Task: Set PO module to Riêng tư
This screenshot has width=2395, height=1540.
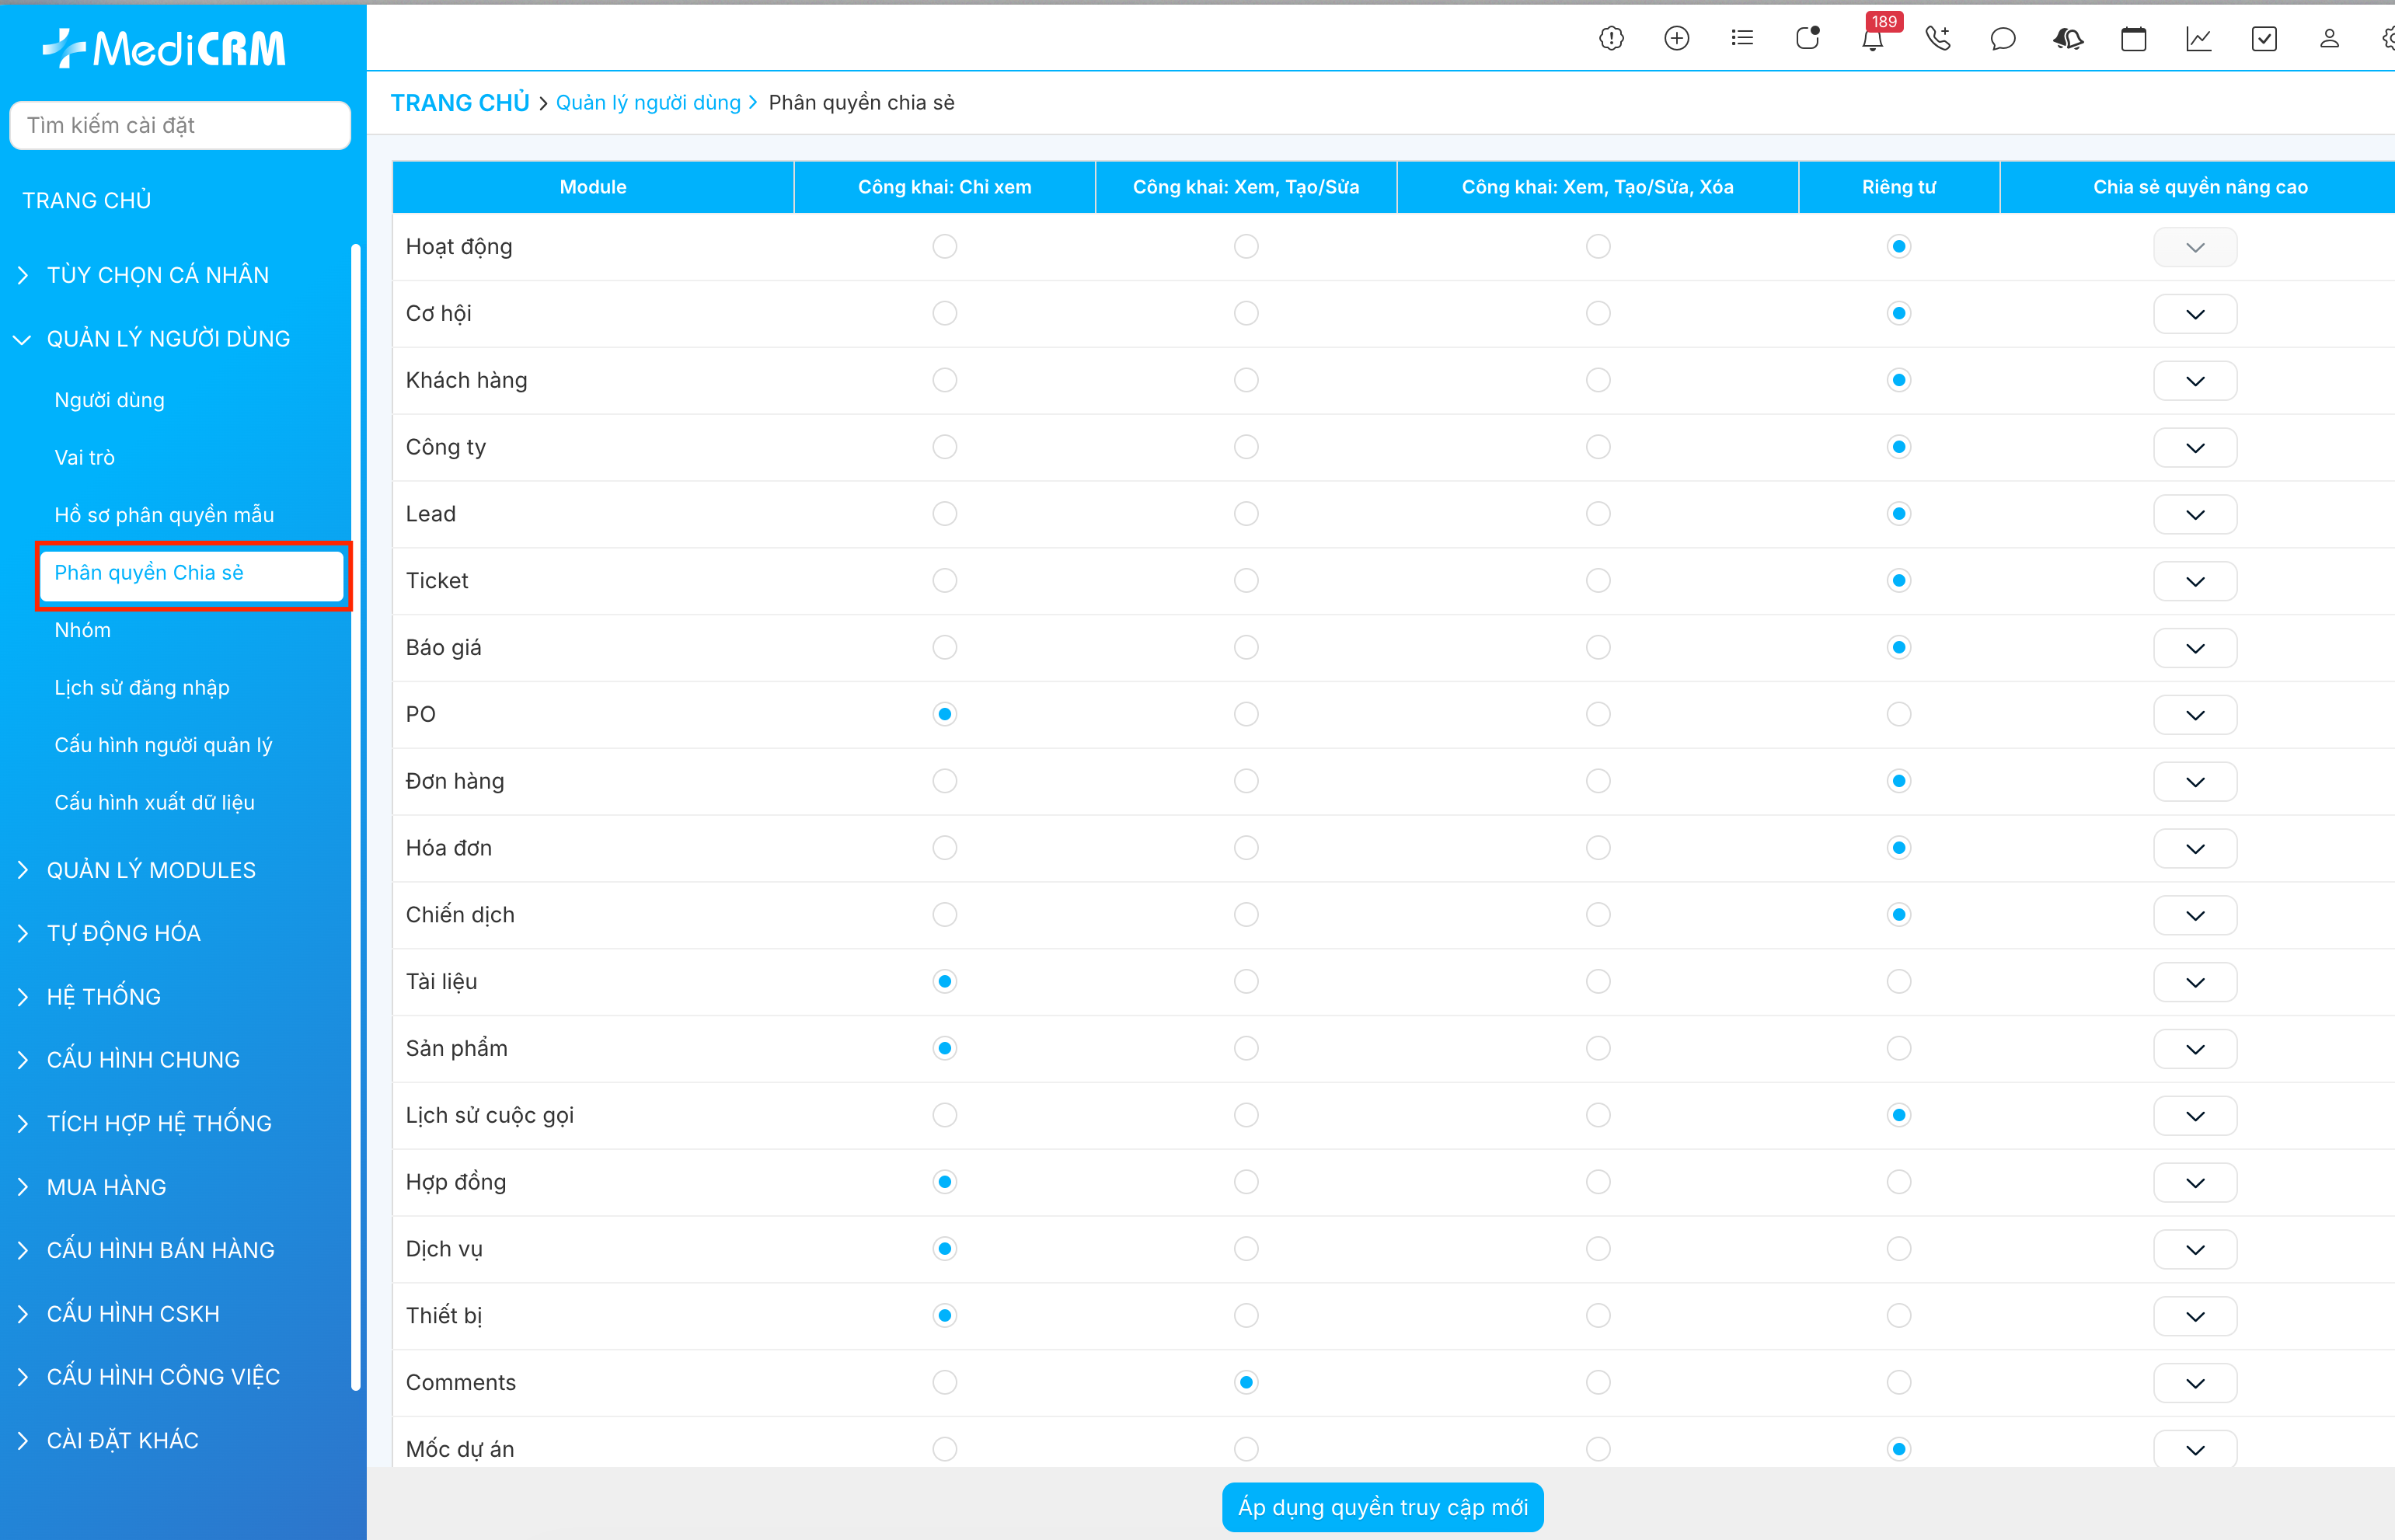Action: (x=1899, y=714)
